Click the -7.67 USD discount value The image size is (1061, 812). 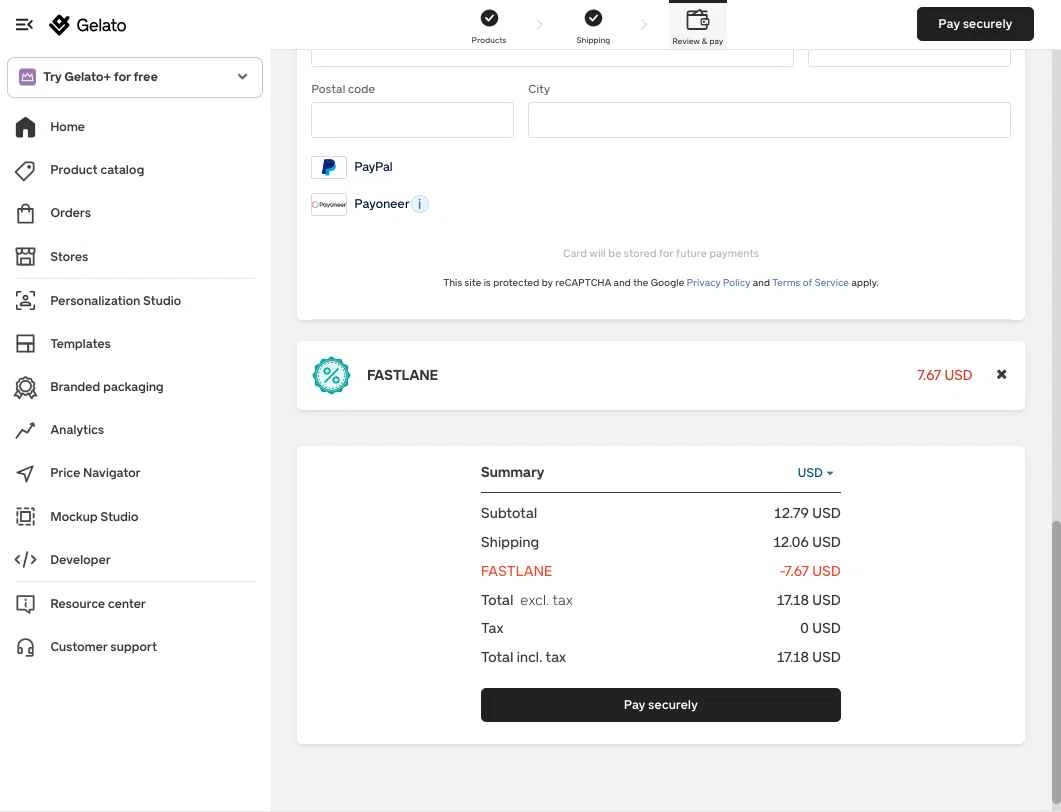(x=809, y=571)
